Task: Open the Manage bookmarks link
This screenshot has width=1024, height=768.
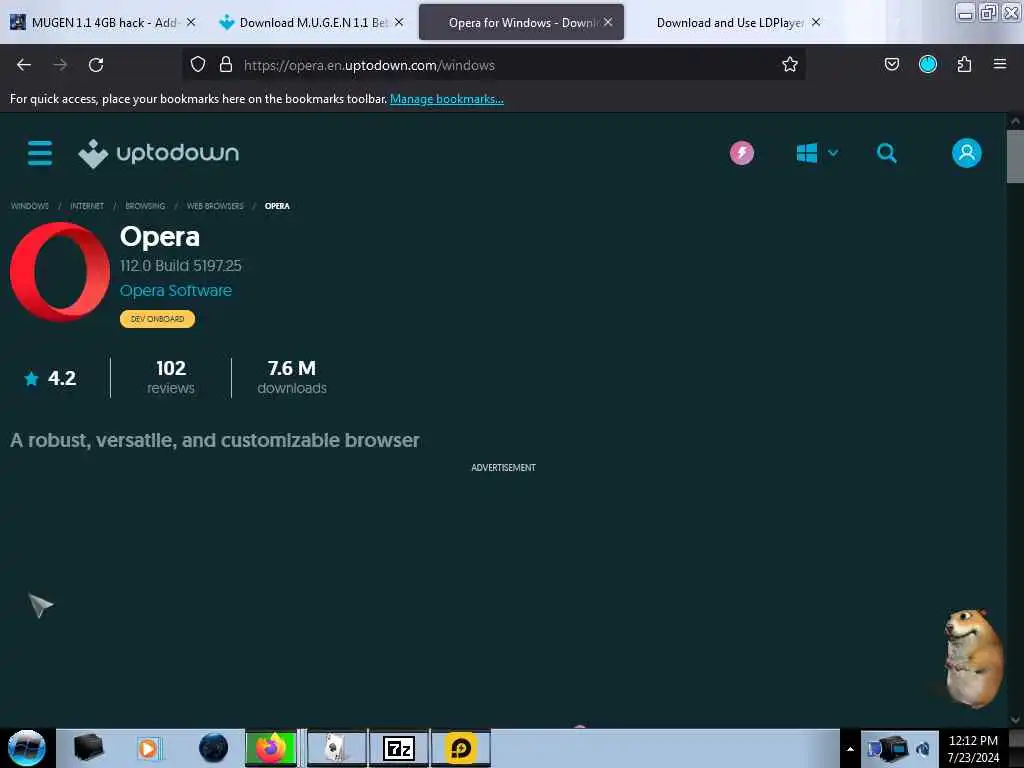Action: pyautogui.click(x=447, y=99)
